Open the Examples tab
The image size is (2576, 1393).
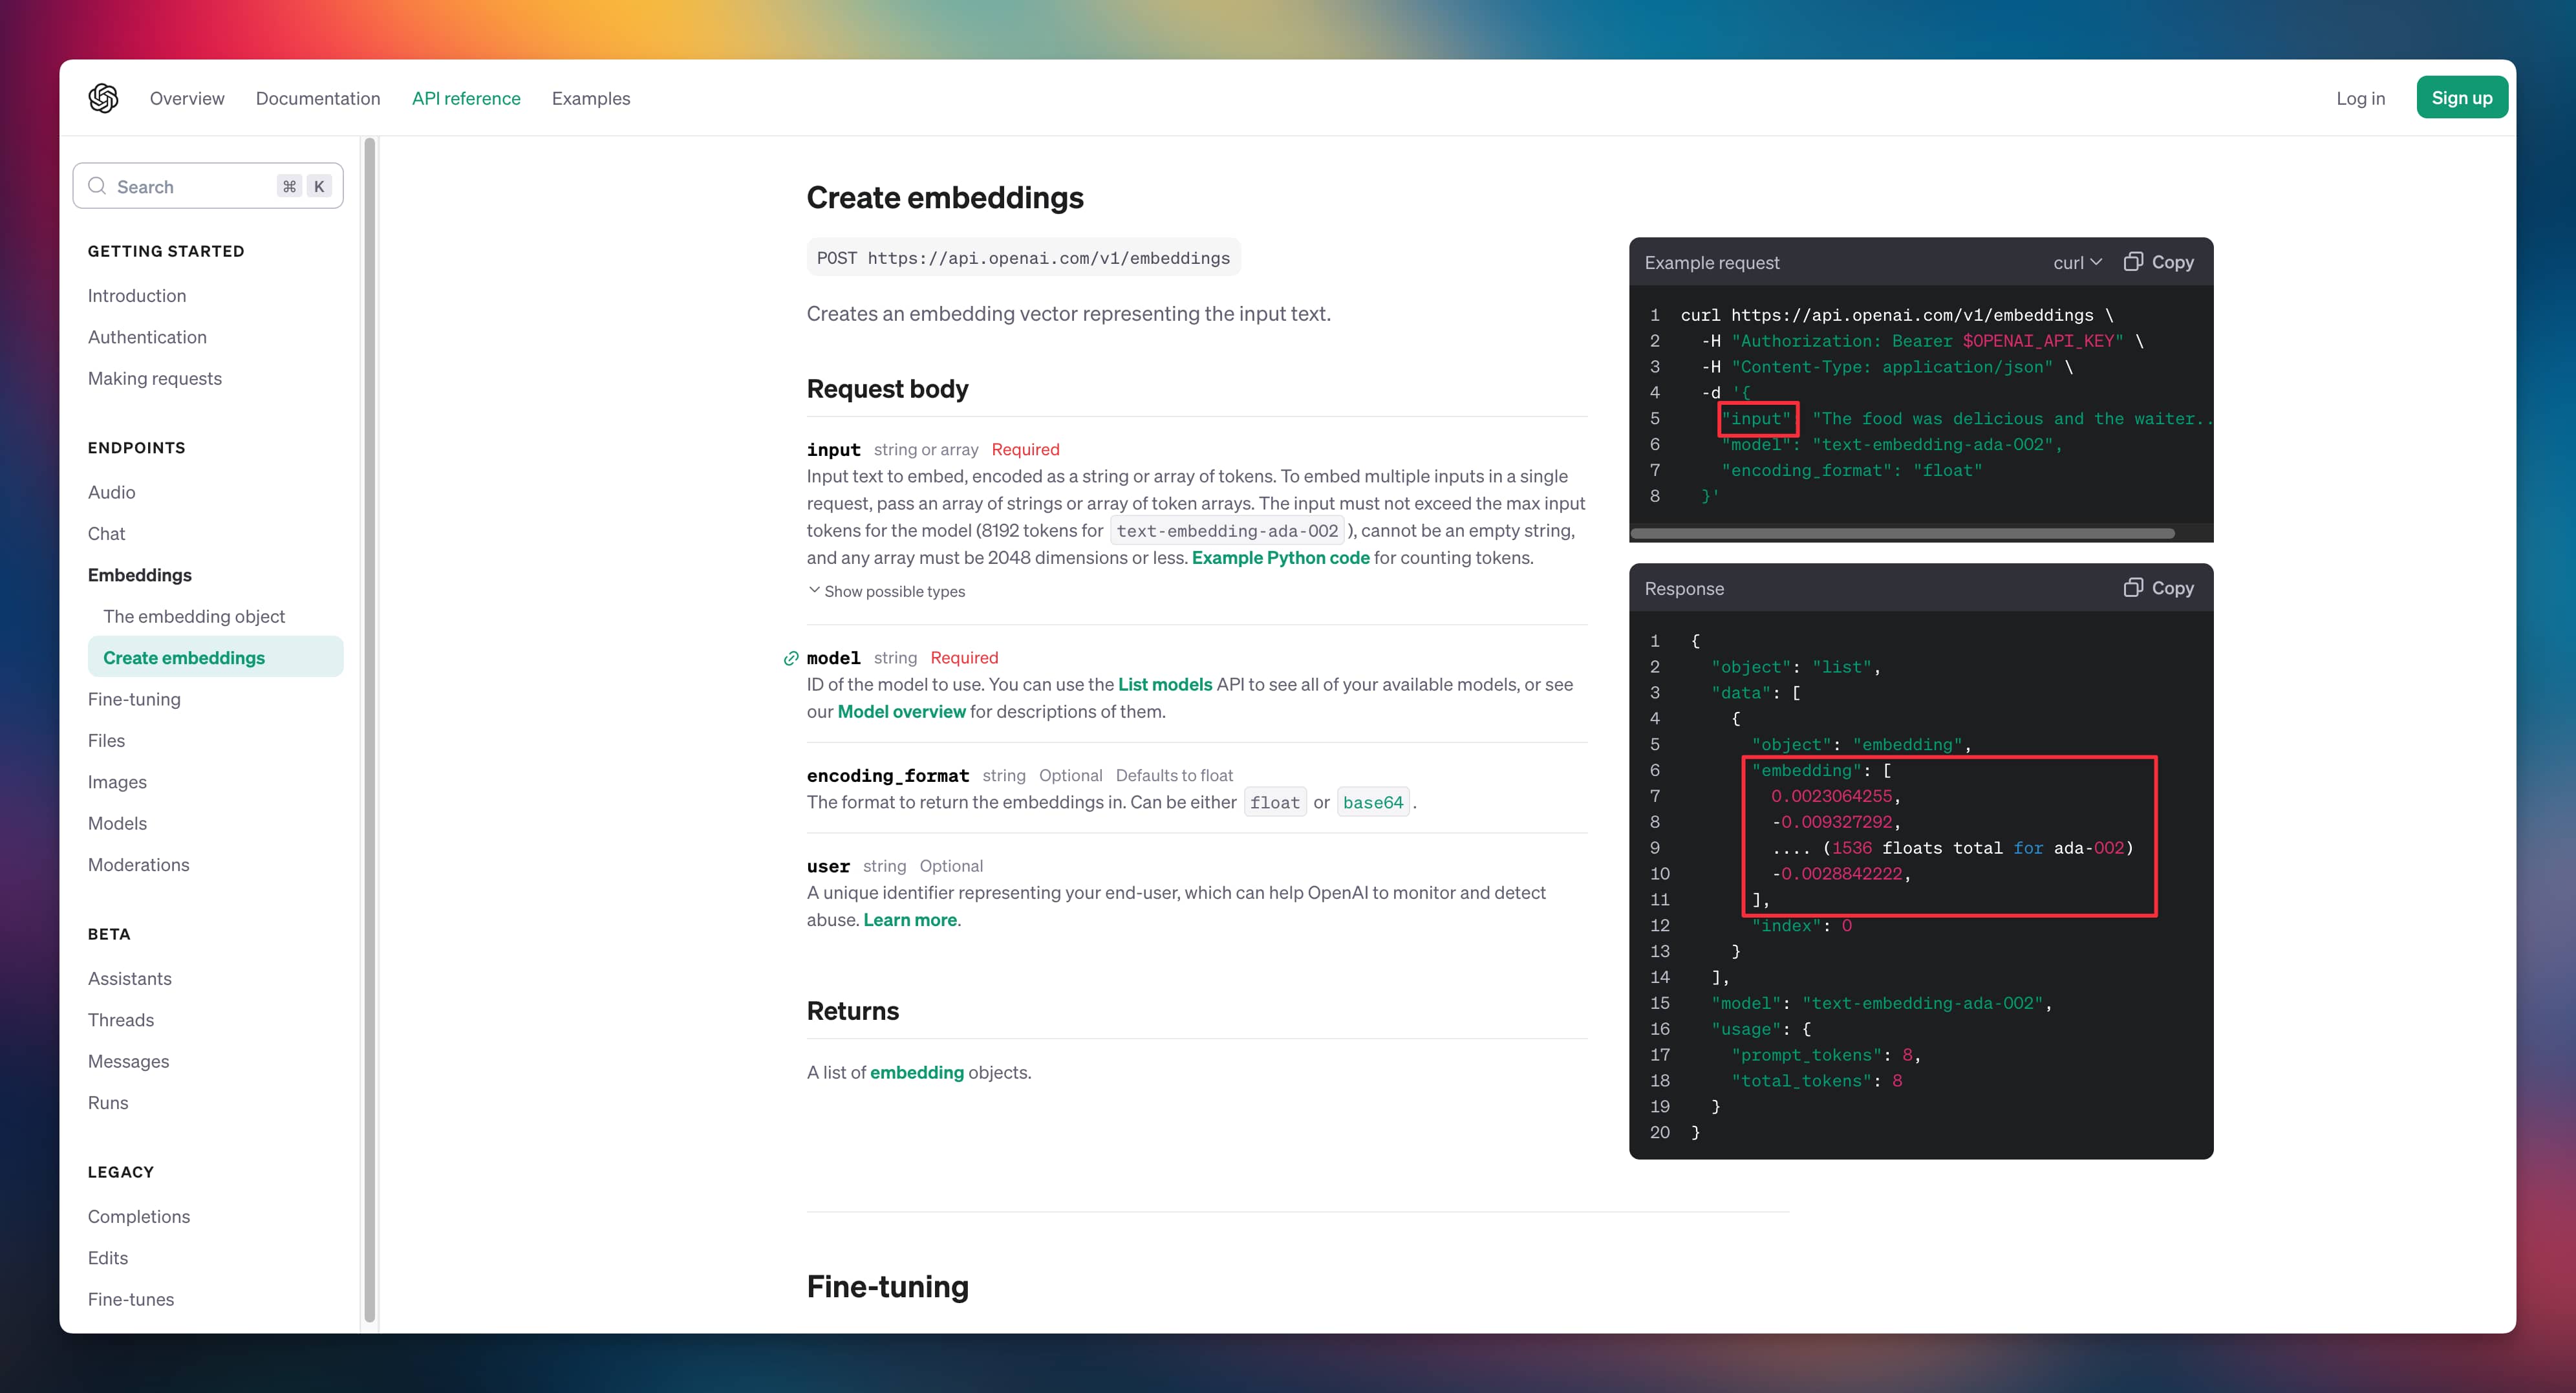pos(590,98)
